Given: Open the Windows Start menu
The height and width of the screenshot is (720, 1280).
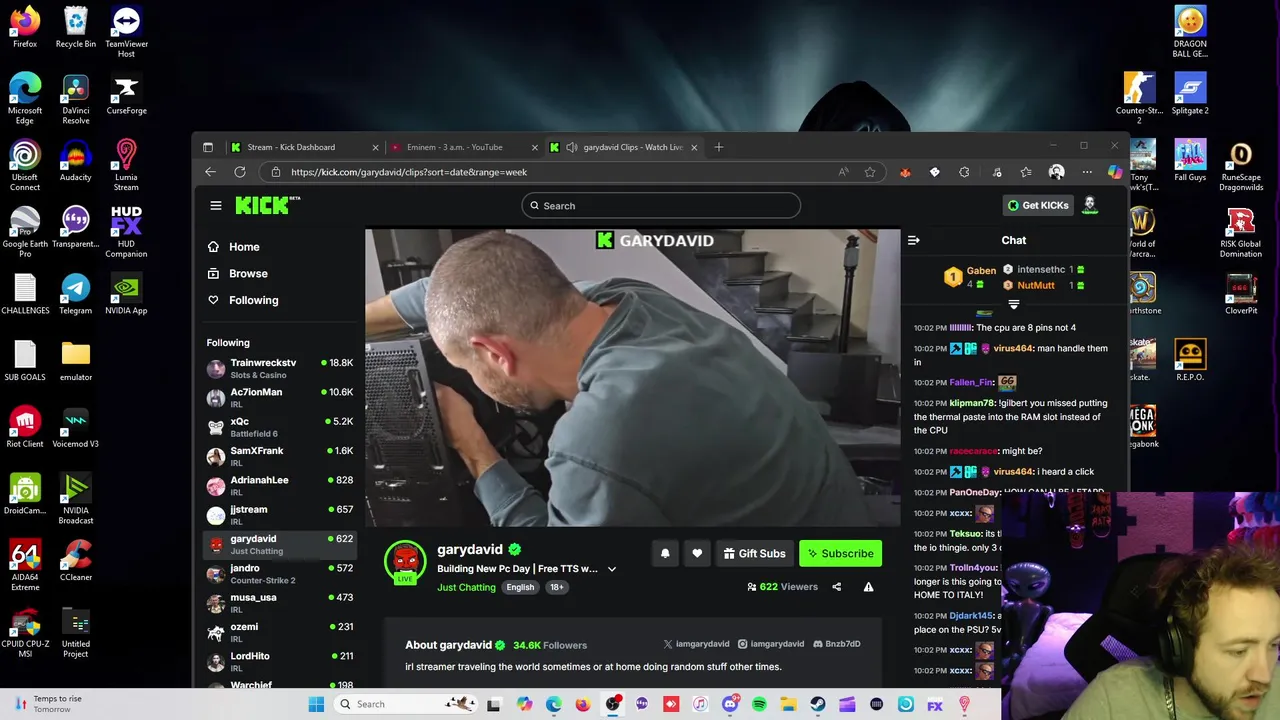Looking at the screenshot, I should point(316,704).
